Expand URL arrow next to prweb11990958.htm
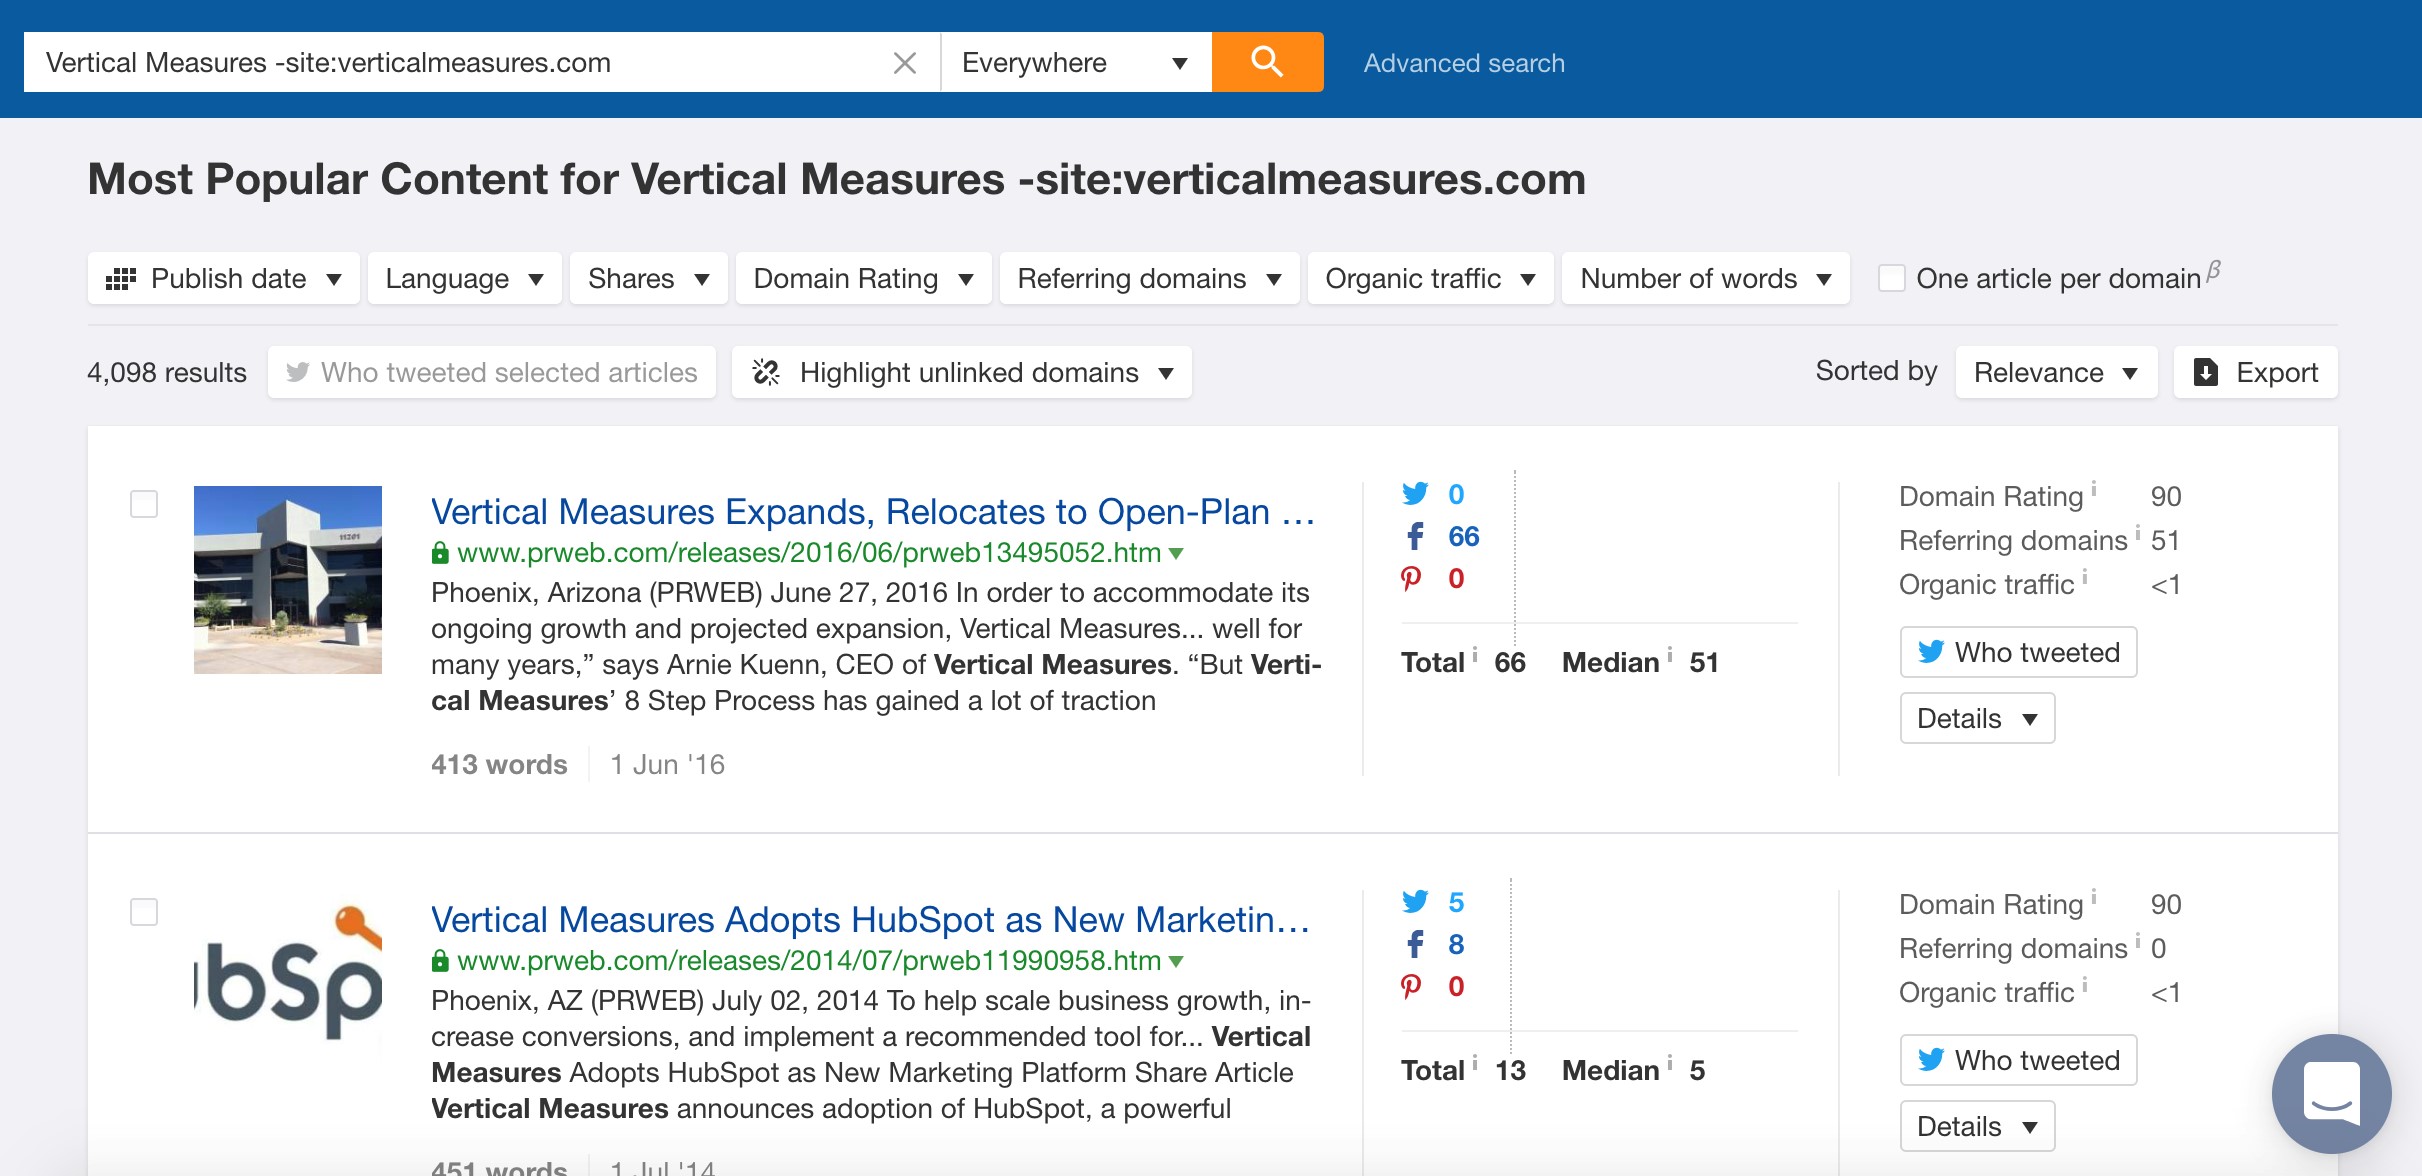The width and height of the screenshot is (2422, 1176). (1176, 962)
